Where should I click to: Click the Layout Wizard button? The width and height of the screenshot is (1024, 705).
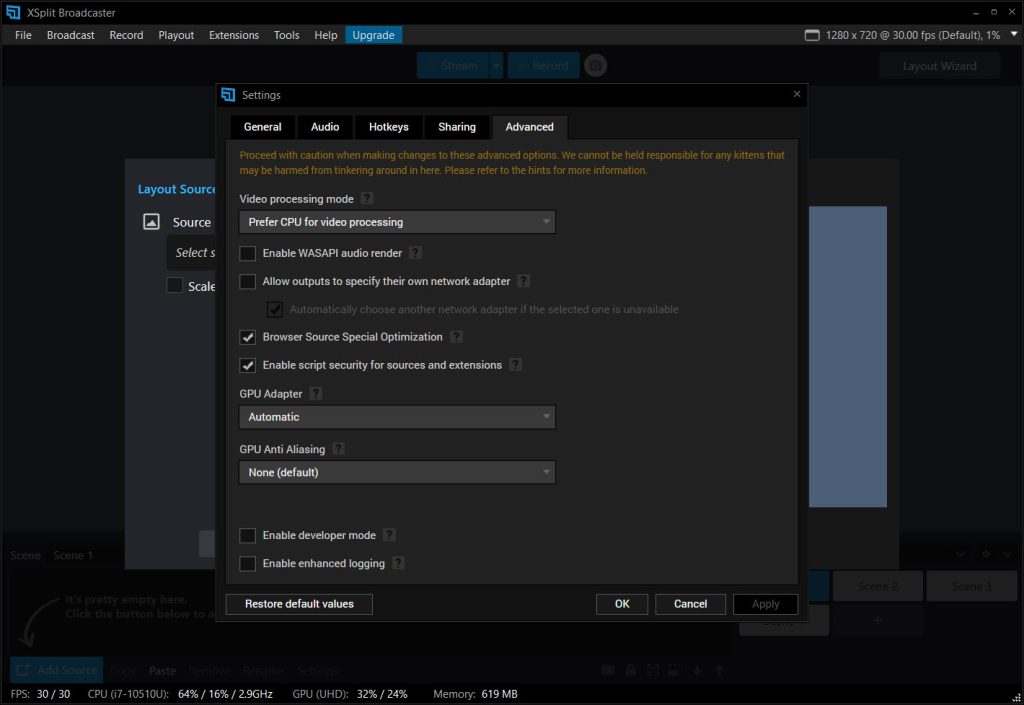pos(939,66)
